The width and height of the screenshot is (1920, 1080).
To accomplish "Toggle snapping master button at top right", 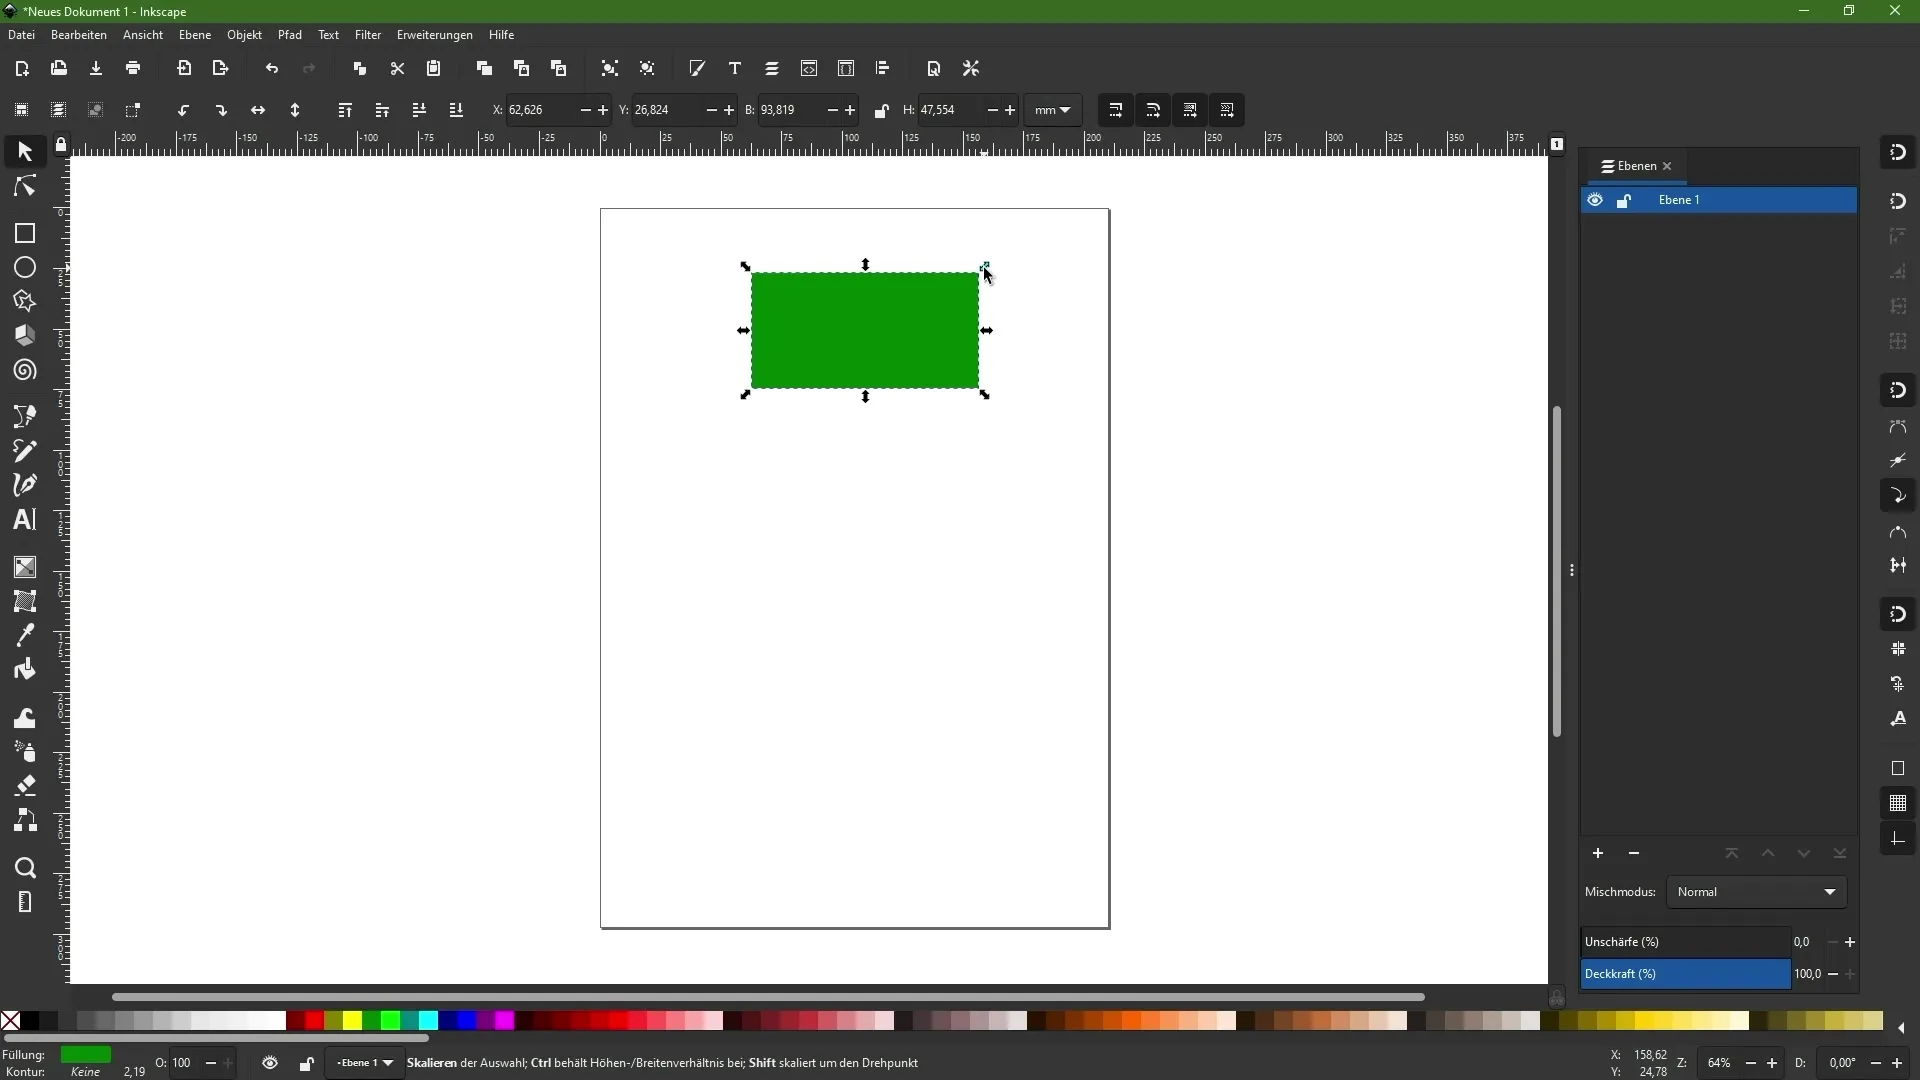I will [1898, 152].
